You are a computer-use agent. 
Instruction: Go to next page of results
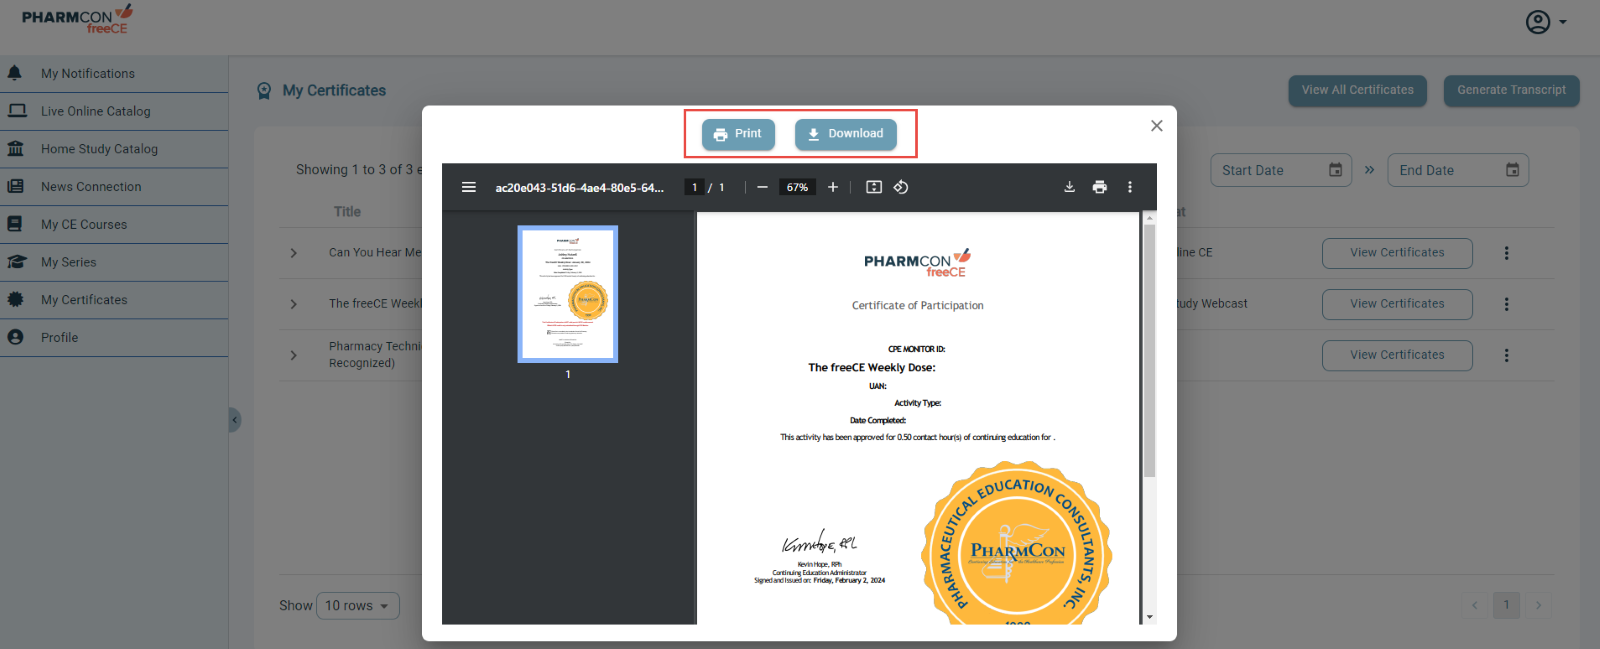click(1538, 605)
